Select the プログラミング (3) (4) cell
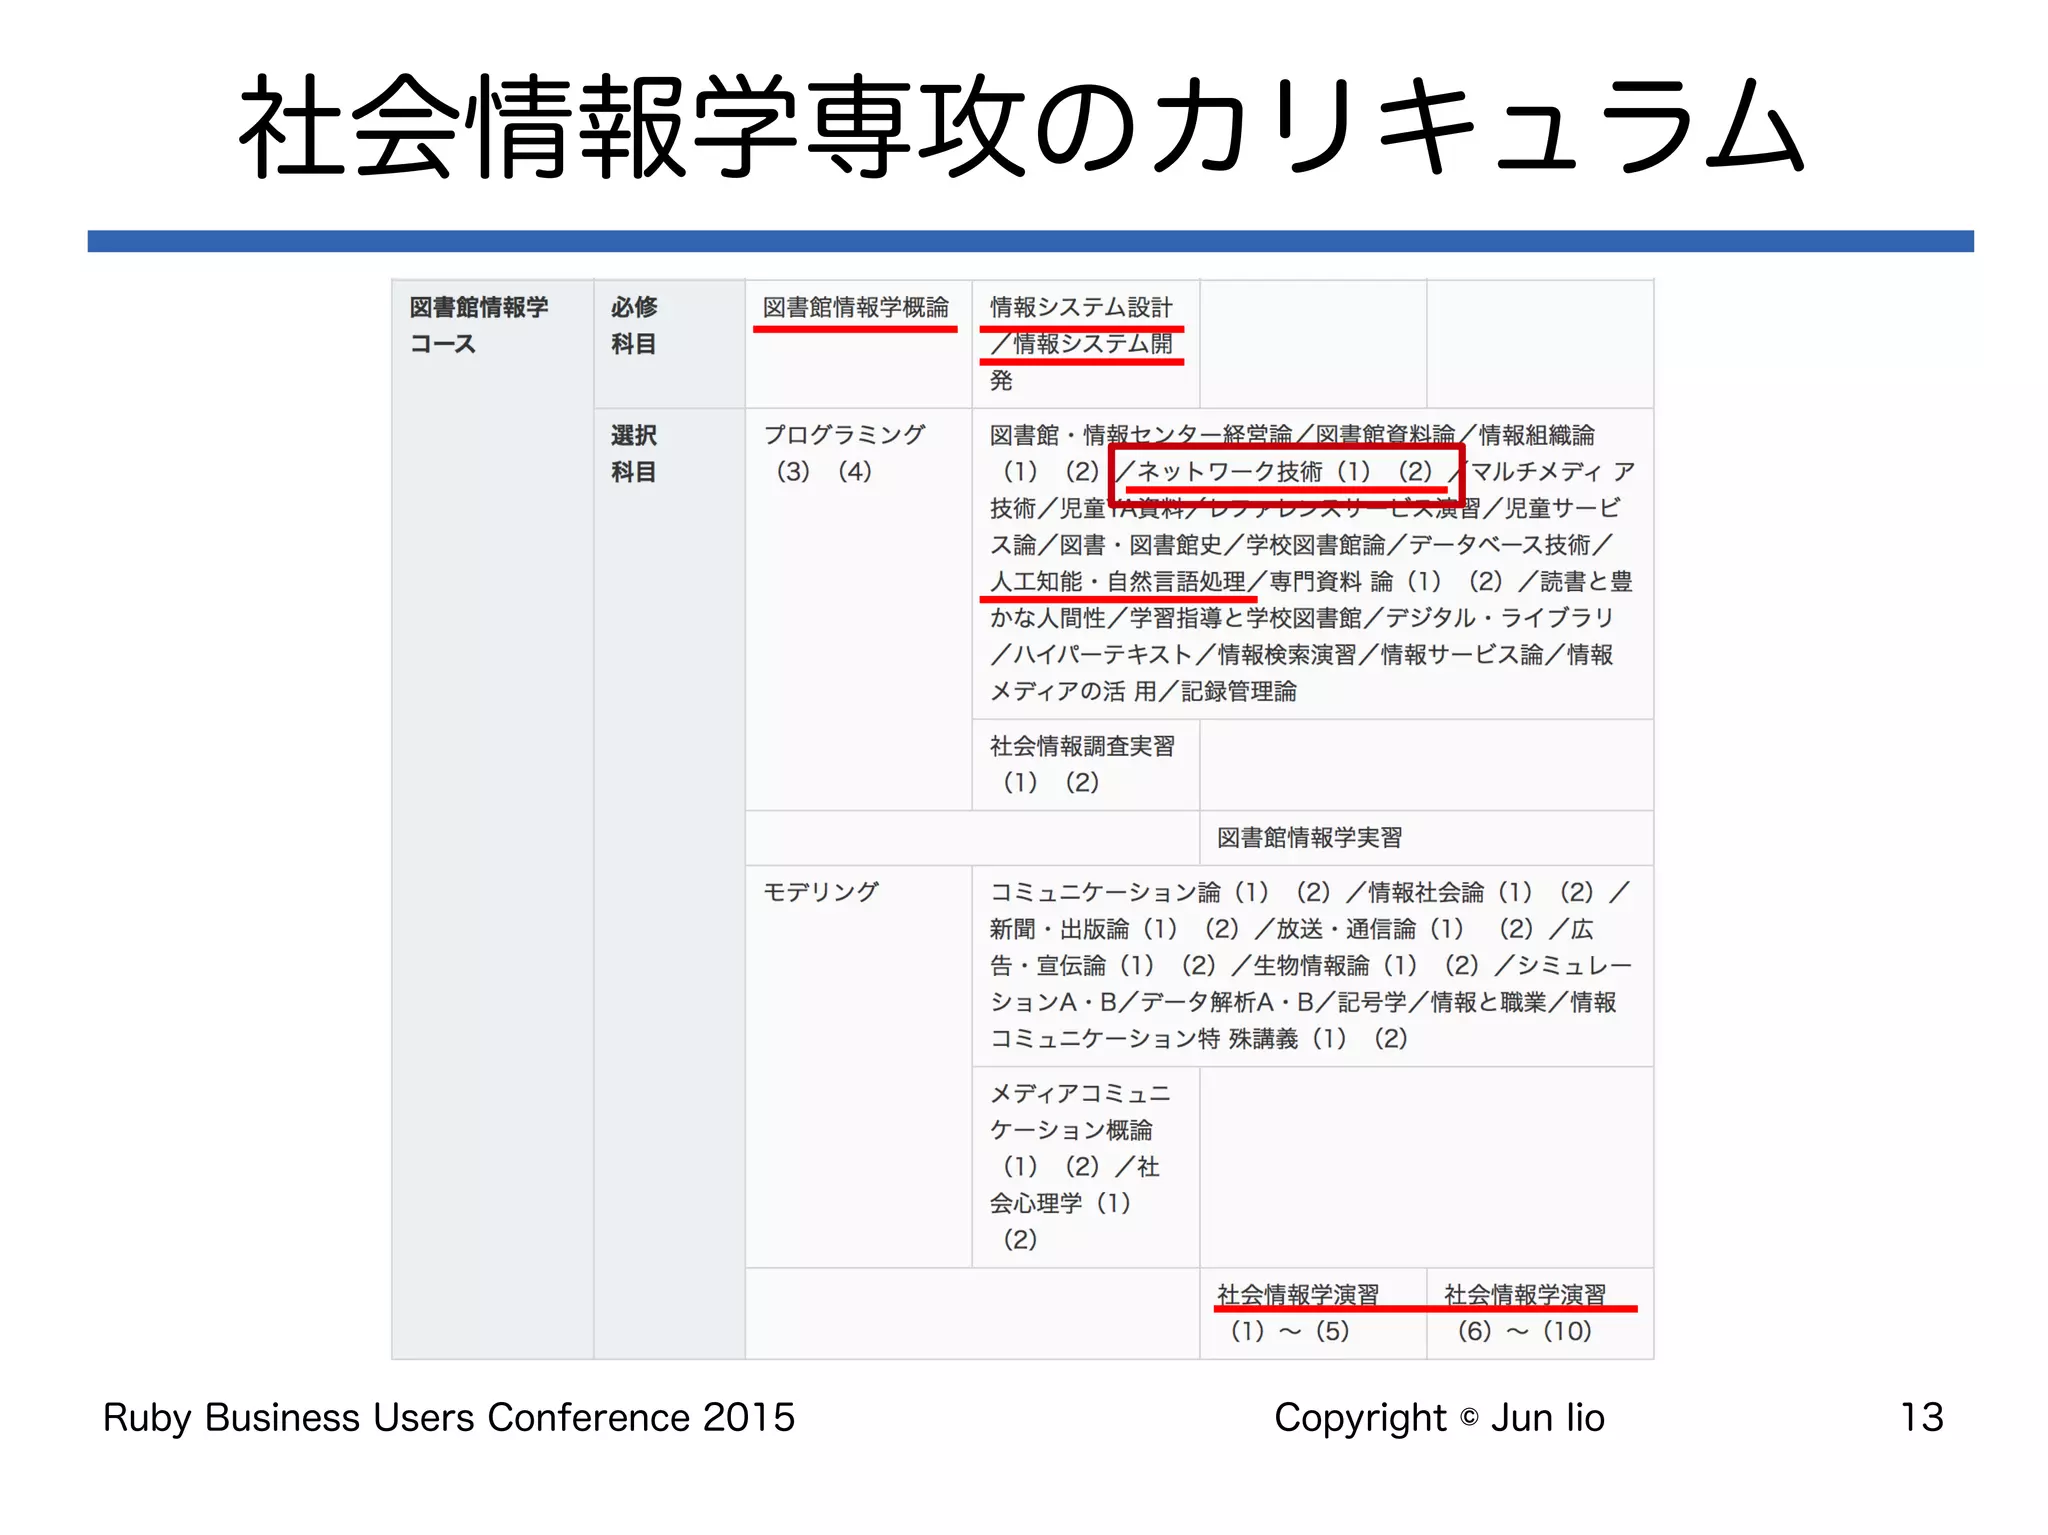2048x1535 pixels. pyautogui.click(x=858, y=609)
